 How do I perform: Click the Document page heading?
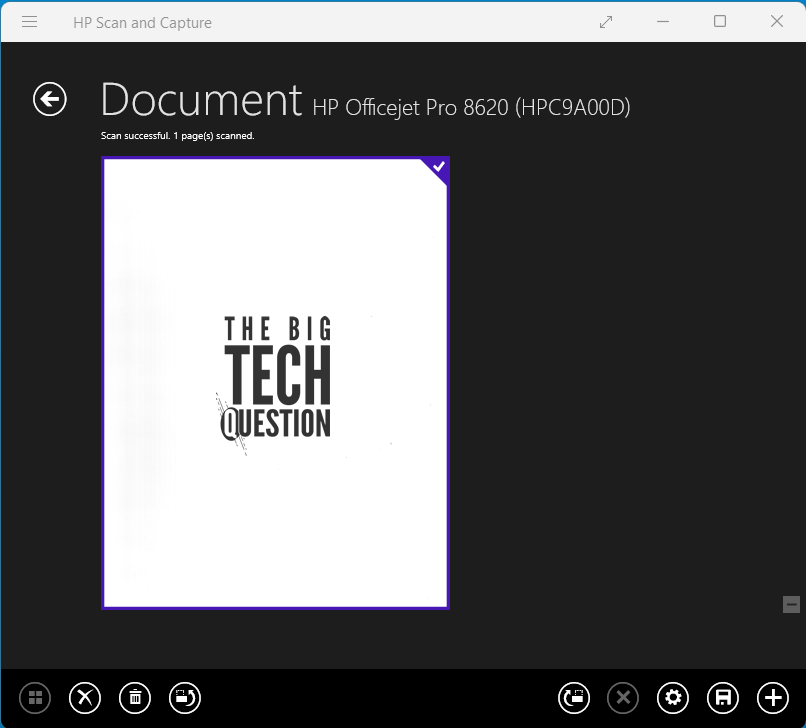[x=200, y=100]
